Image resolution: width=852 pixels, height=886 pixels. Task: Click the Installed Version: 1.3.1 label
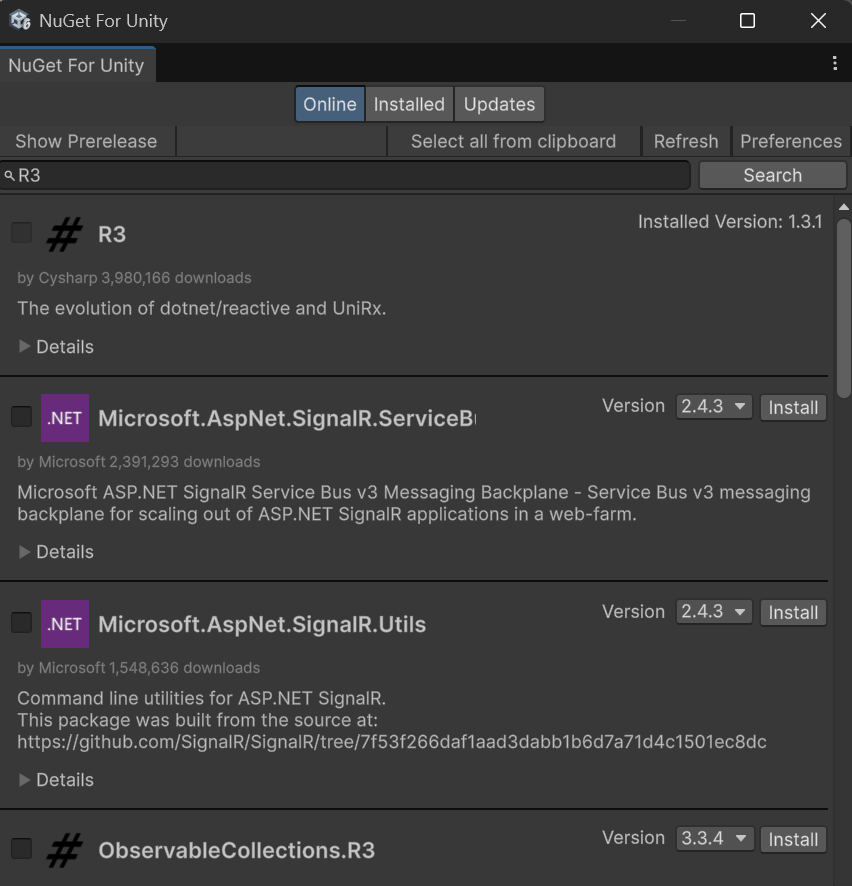click(730, 222)
